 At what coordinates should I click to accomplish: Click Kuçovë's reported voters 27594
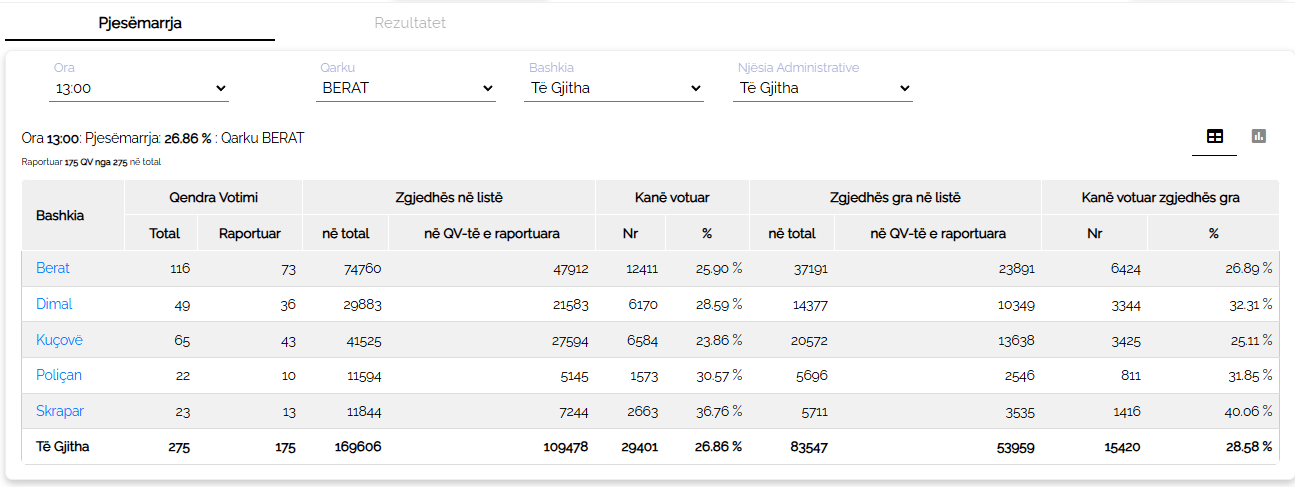click(568, 340)
